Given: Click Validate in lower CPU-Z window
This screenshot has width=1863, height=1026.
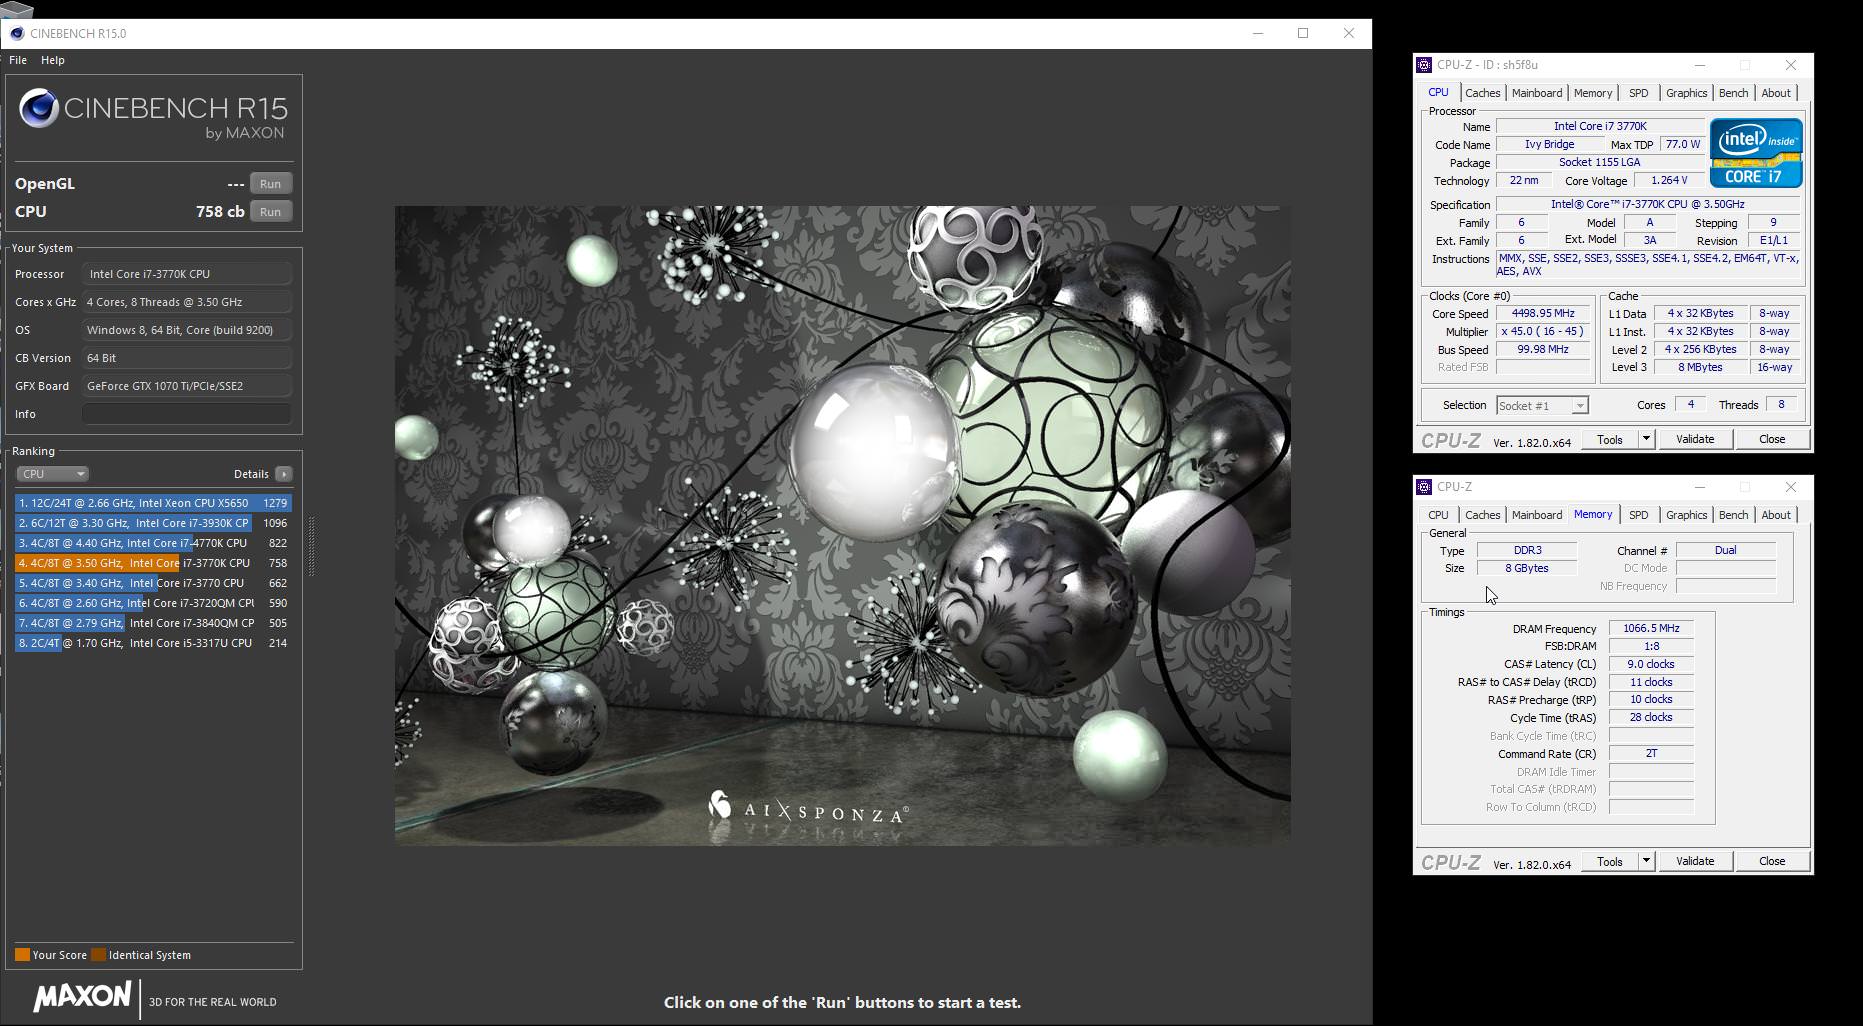Looking at the screenshot, I should click(1695, 861).
